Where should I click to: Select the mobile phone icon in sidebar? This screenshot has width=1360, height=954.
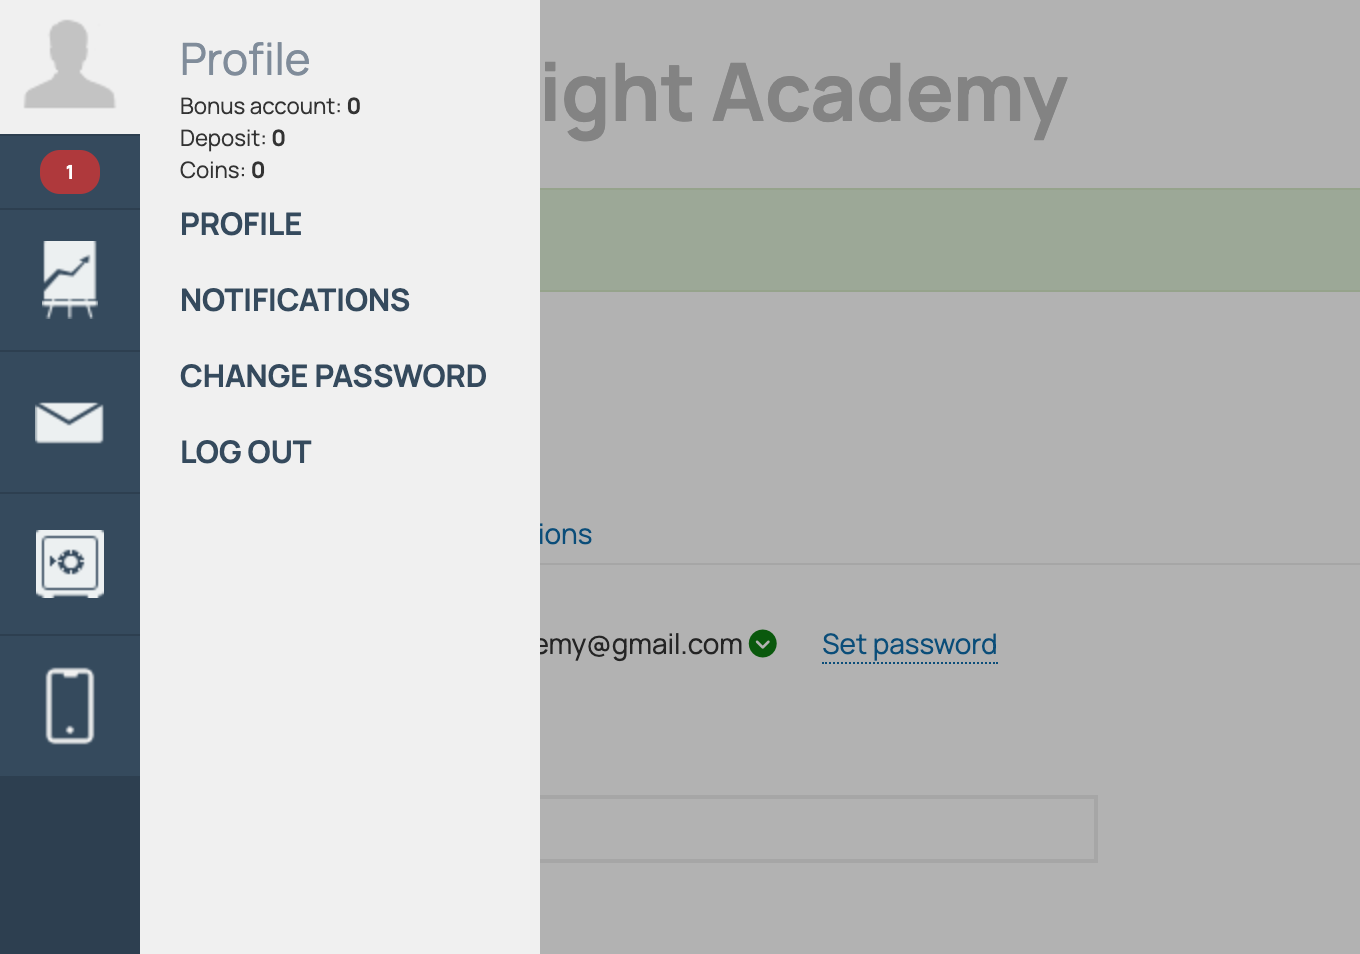(69, 706)
